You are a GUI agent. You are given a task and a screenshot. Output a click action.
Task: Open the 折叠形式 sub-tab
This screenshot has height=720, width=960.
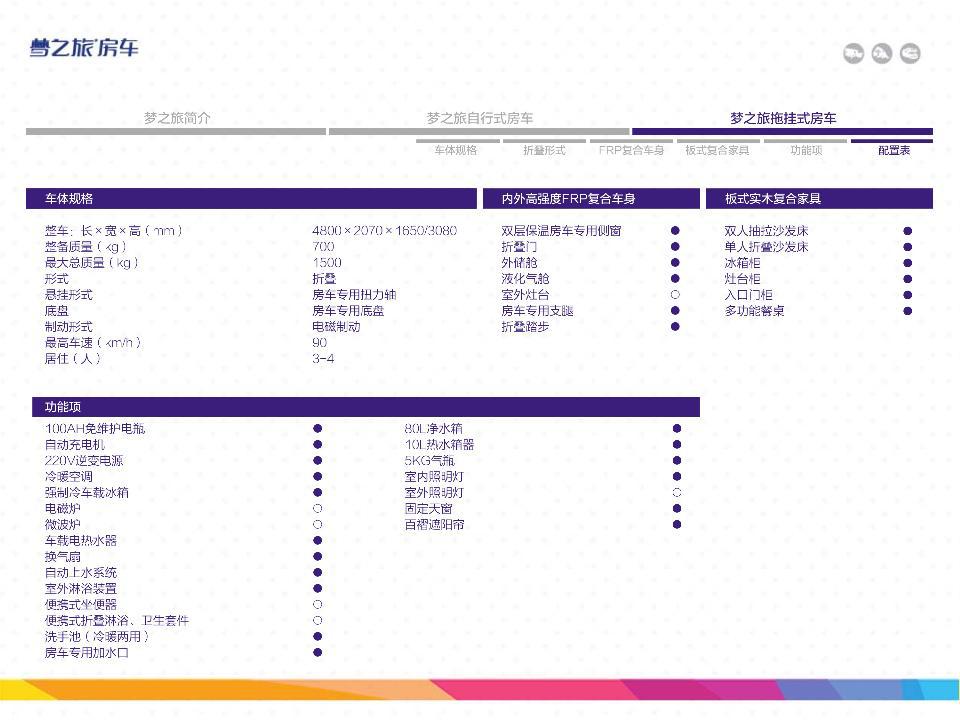(x=544, y=150)
